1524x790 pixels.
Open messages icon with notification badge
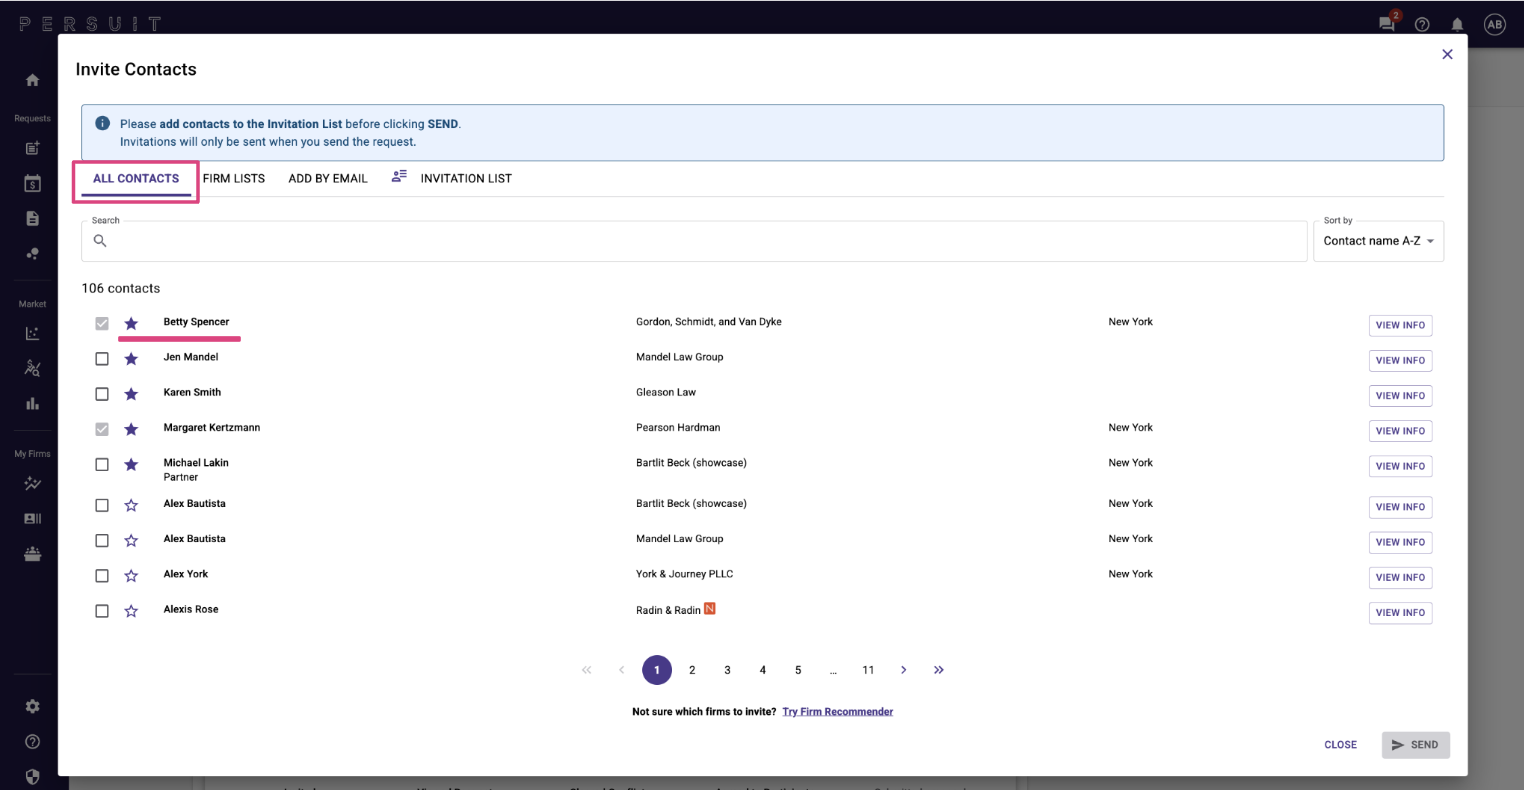click(1388, 23)
